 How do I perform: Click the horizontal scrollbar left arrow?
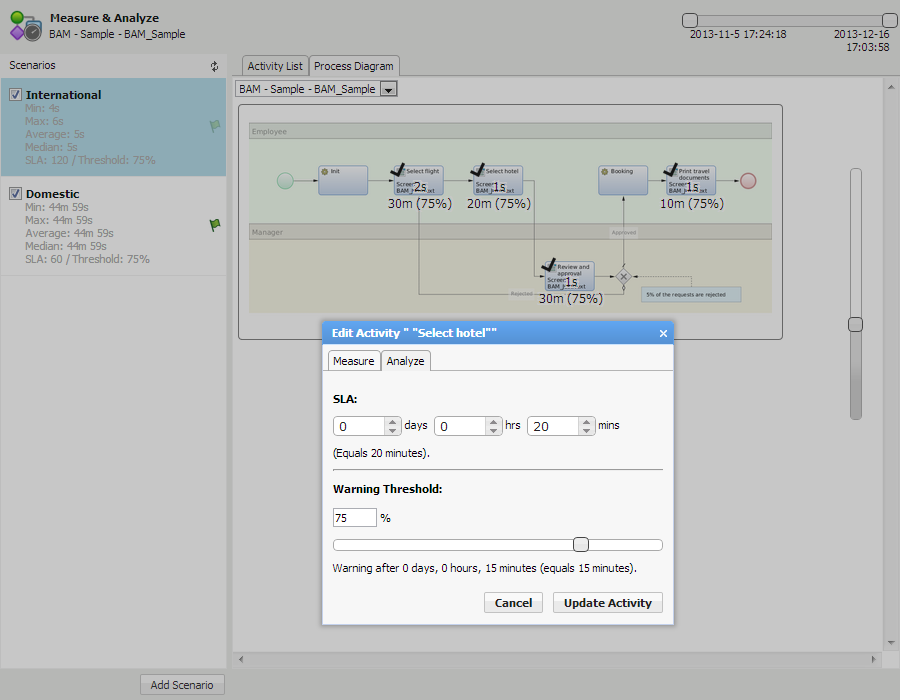241,659
